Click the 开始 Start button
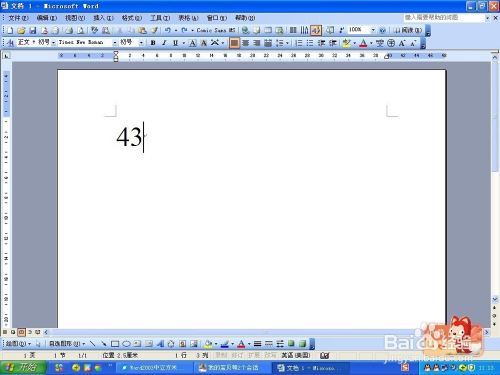The height and width of the screenshot is (375, 500). [23, 368]
